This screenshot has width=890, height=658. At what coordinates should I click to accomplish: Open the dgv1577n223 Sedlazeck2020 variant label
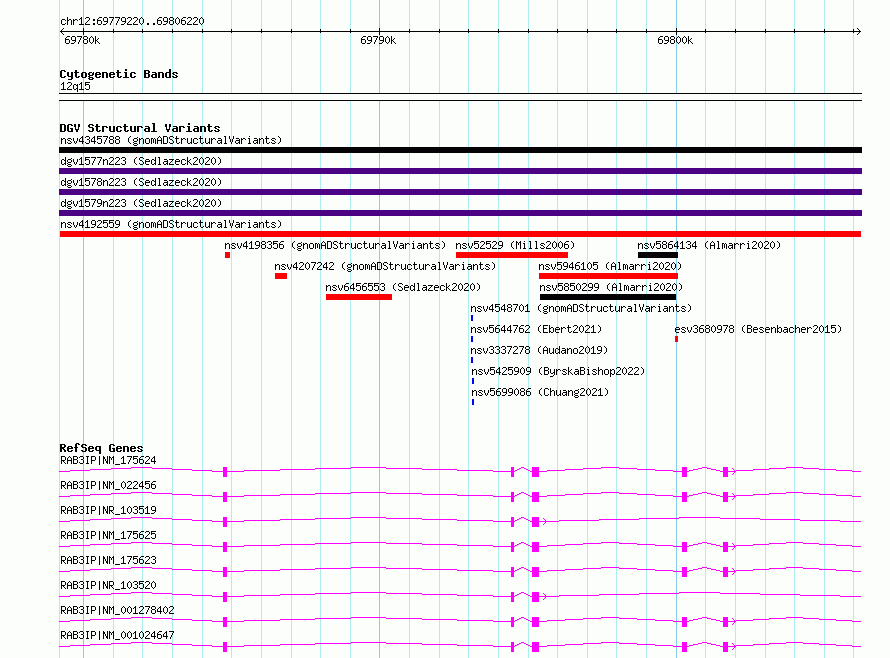[x=141, y=161]
